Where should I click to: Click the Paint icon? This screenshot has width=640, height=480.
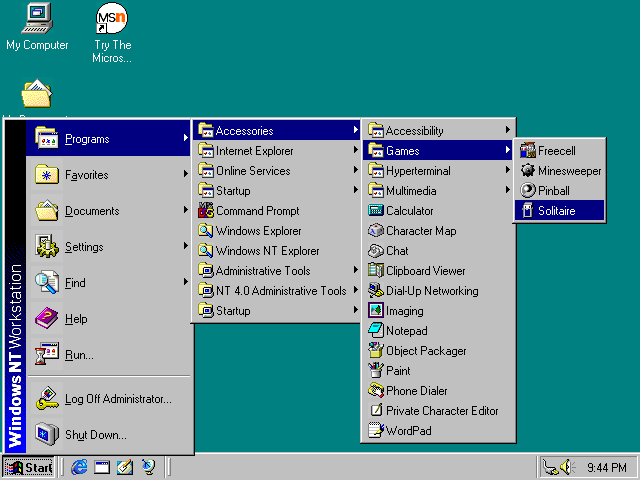click(x=376, y=371)
